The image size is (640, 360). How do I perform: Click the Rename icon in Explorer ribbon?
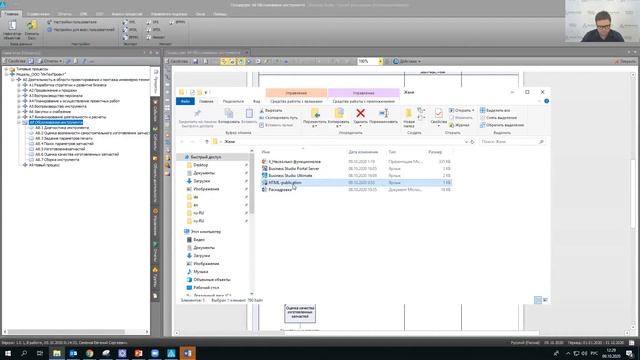coord(383,113)
